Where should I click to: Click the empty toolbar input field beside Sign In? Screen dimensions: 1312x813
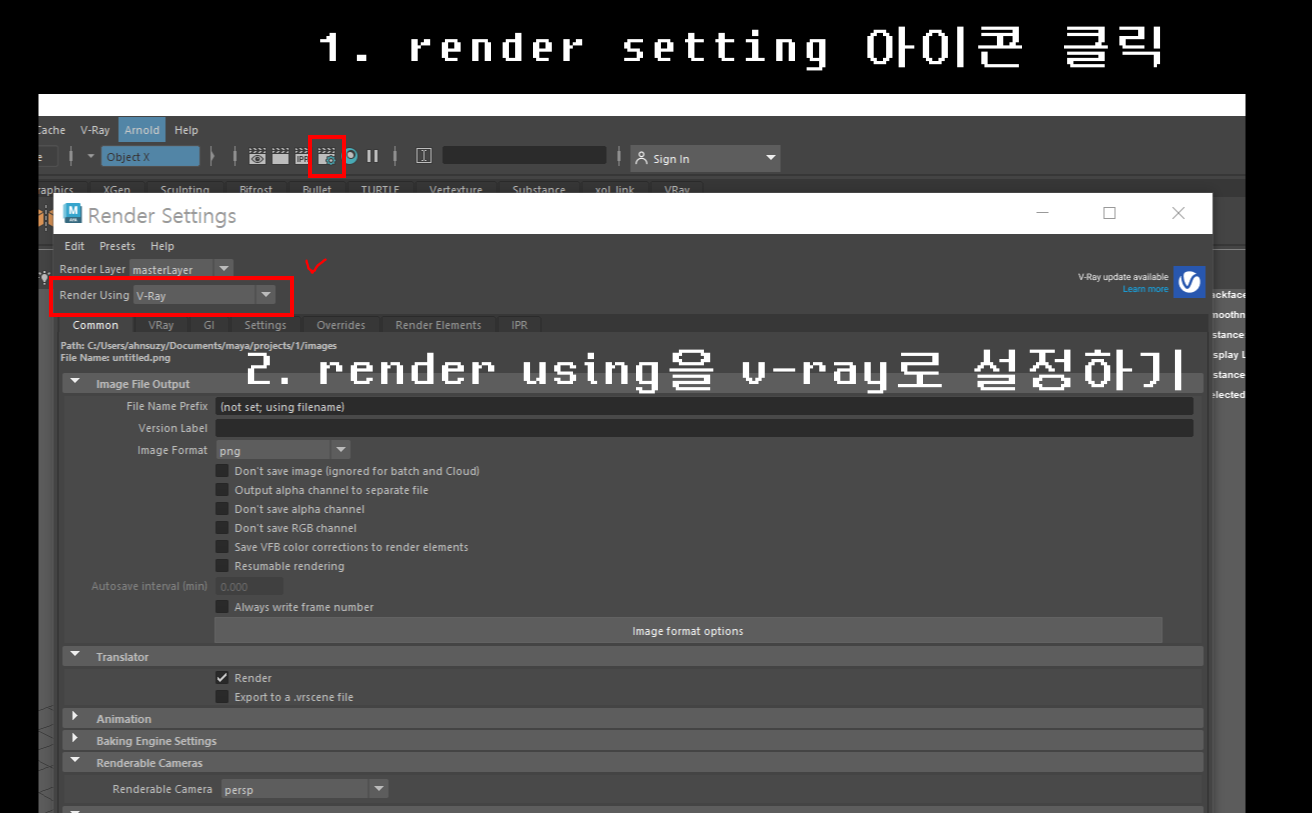point(524,156)
